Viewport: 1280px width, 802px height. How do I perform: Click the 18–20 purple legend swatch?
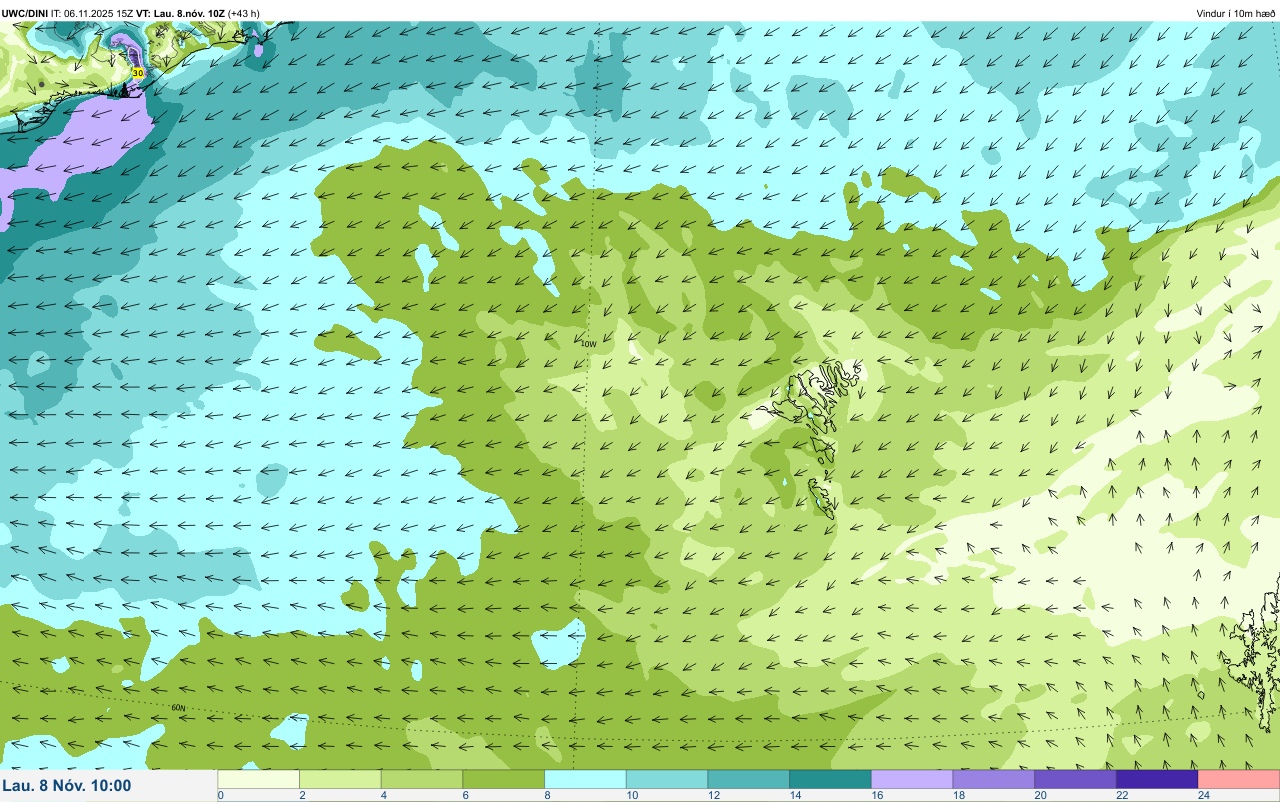994,779
